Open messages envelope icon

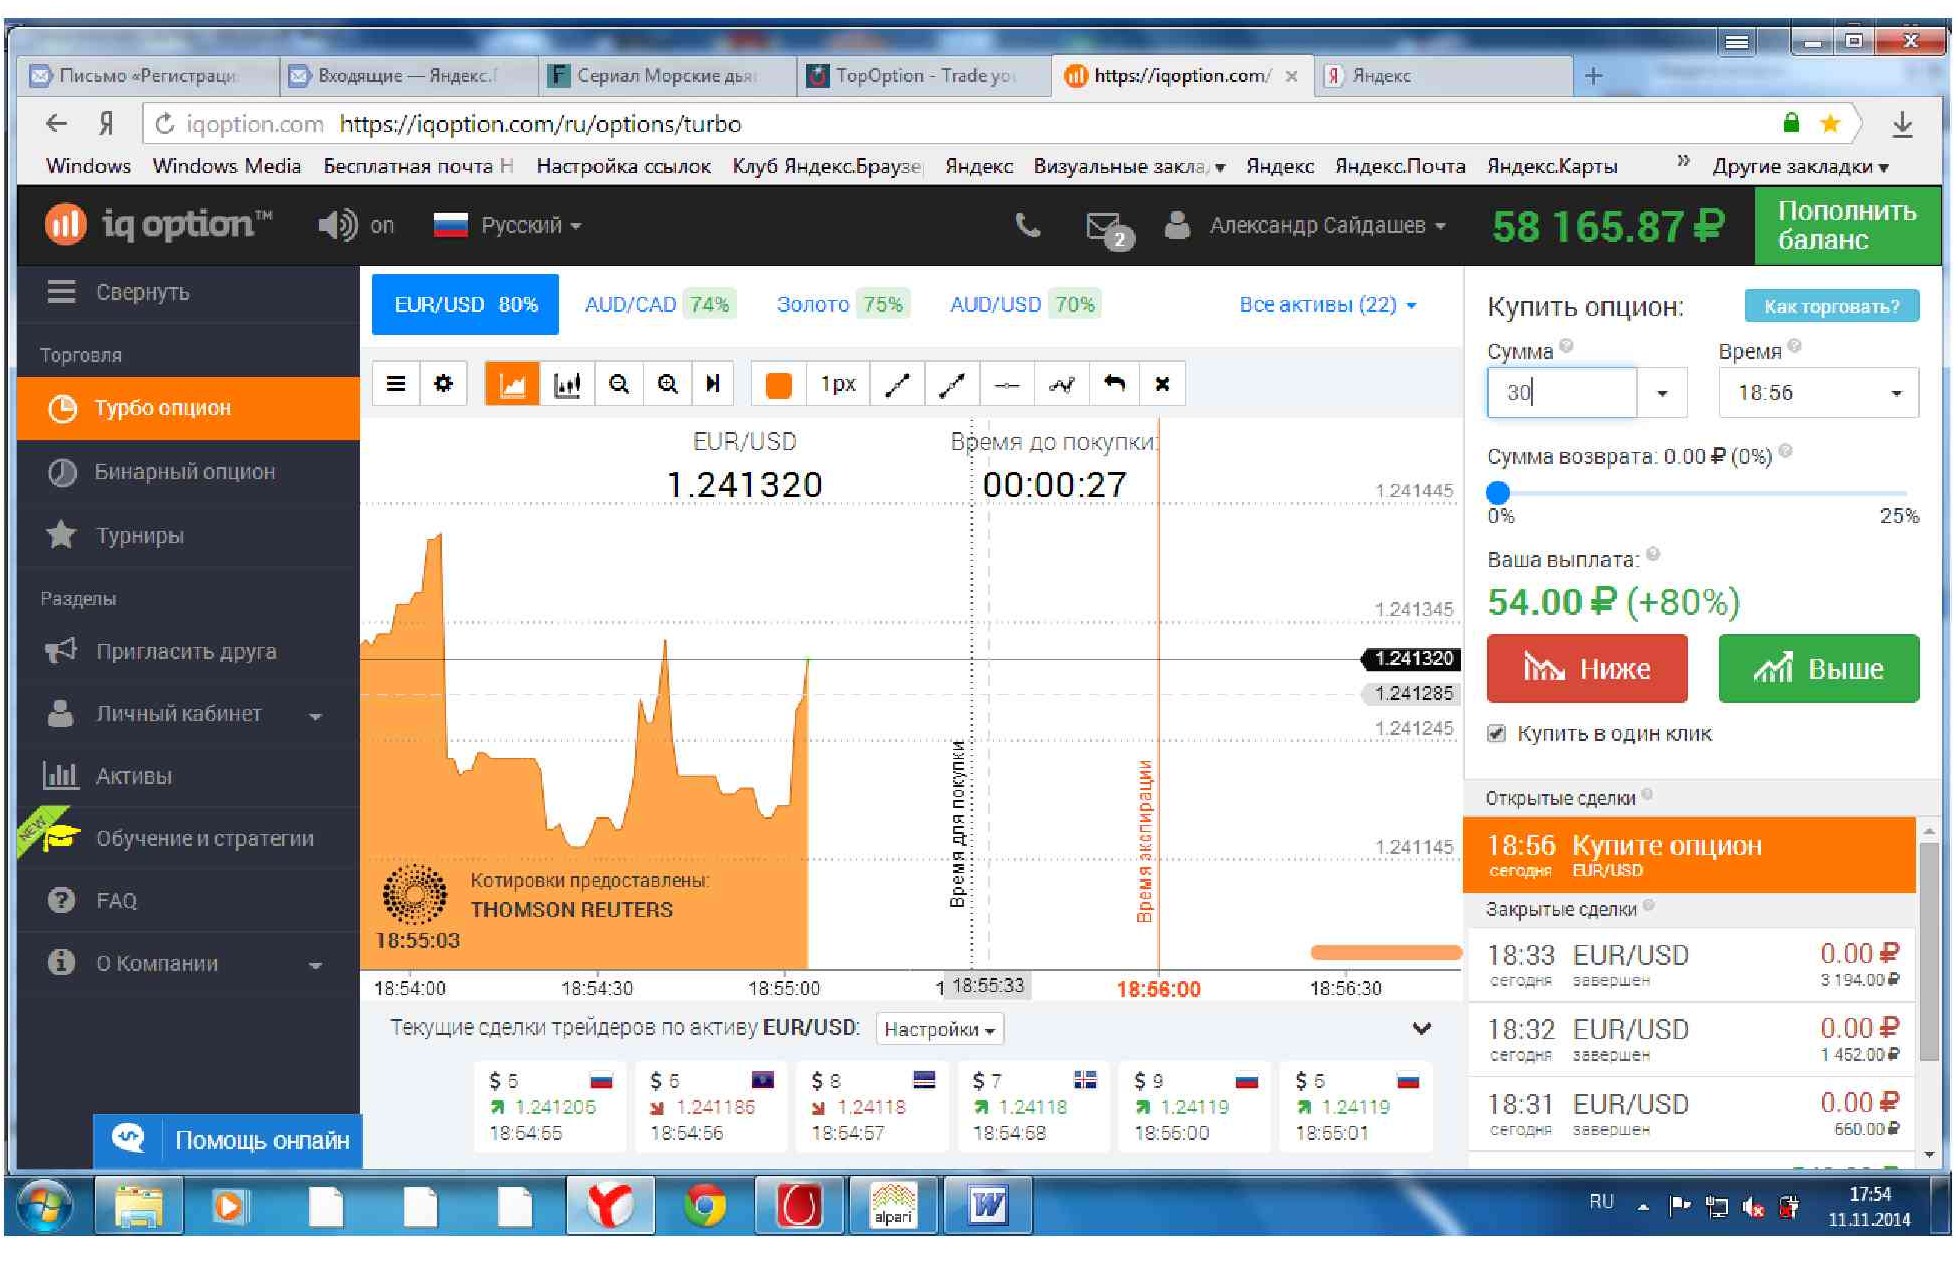coord(1104,227)
